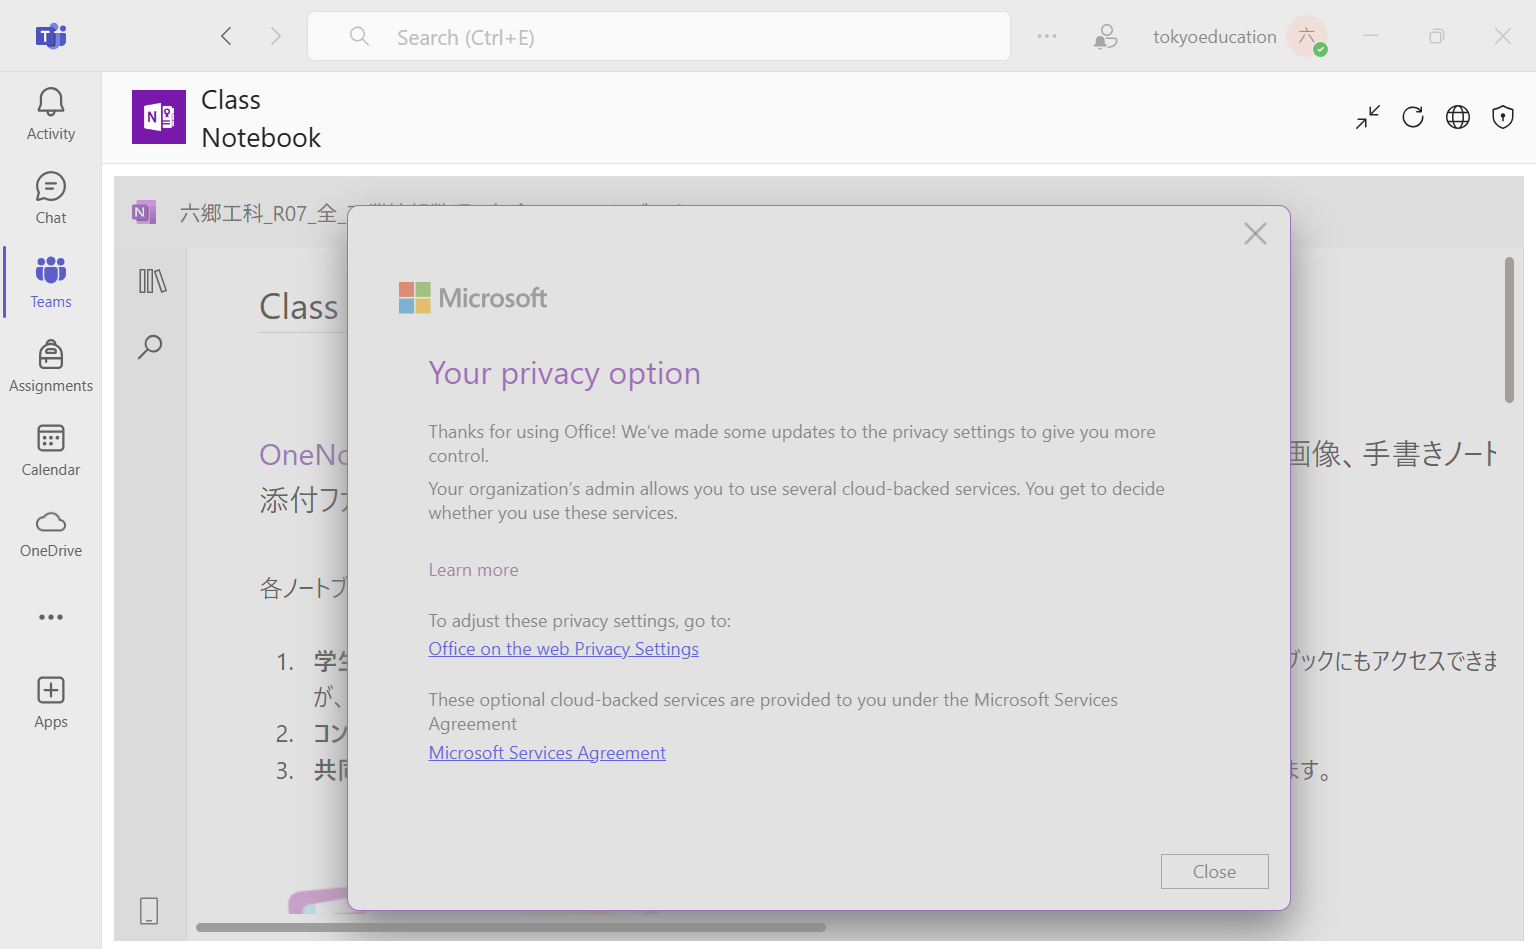Open OneDrive from the sidebar
Image resolution: width=1536 pixels, height=949 pixels.
click(x=51, y=534)
